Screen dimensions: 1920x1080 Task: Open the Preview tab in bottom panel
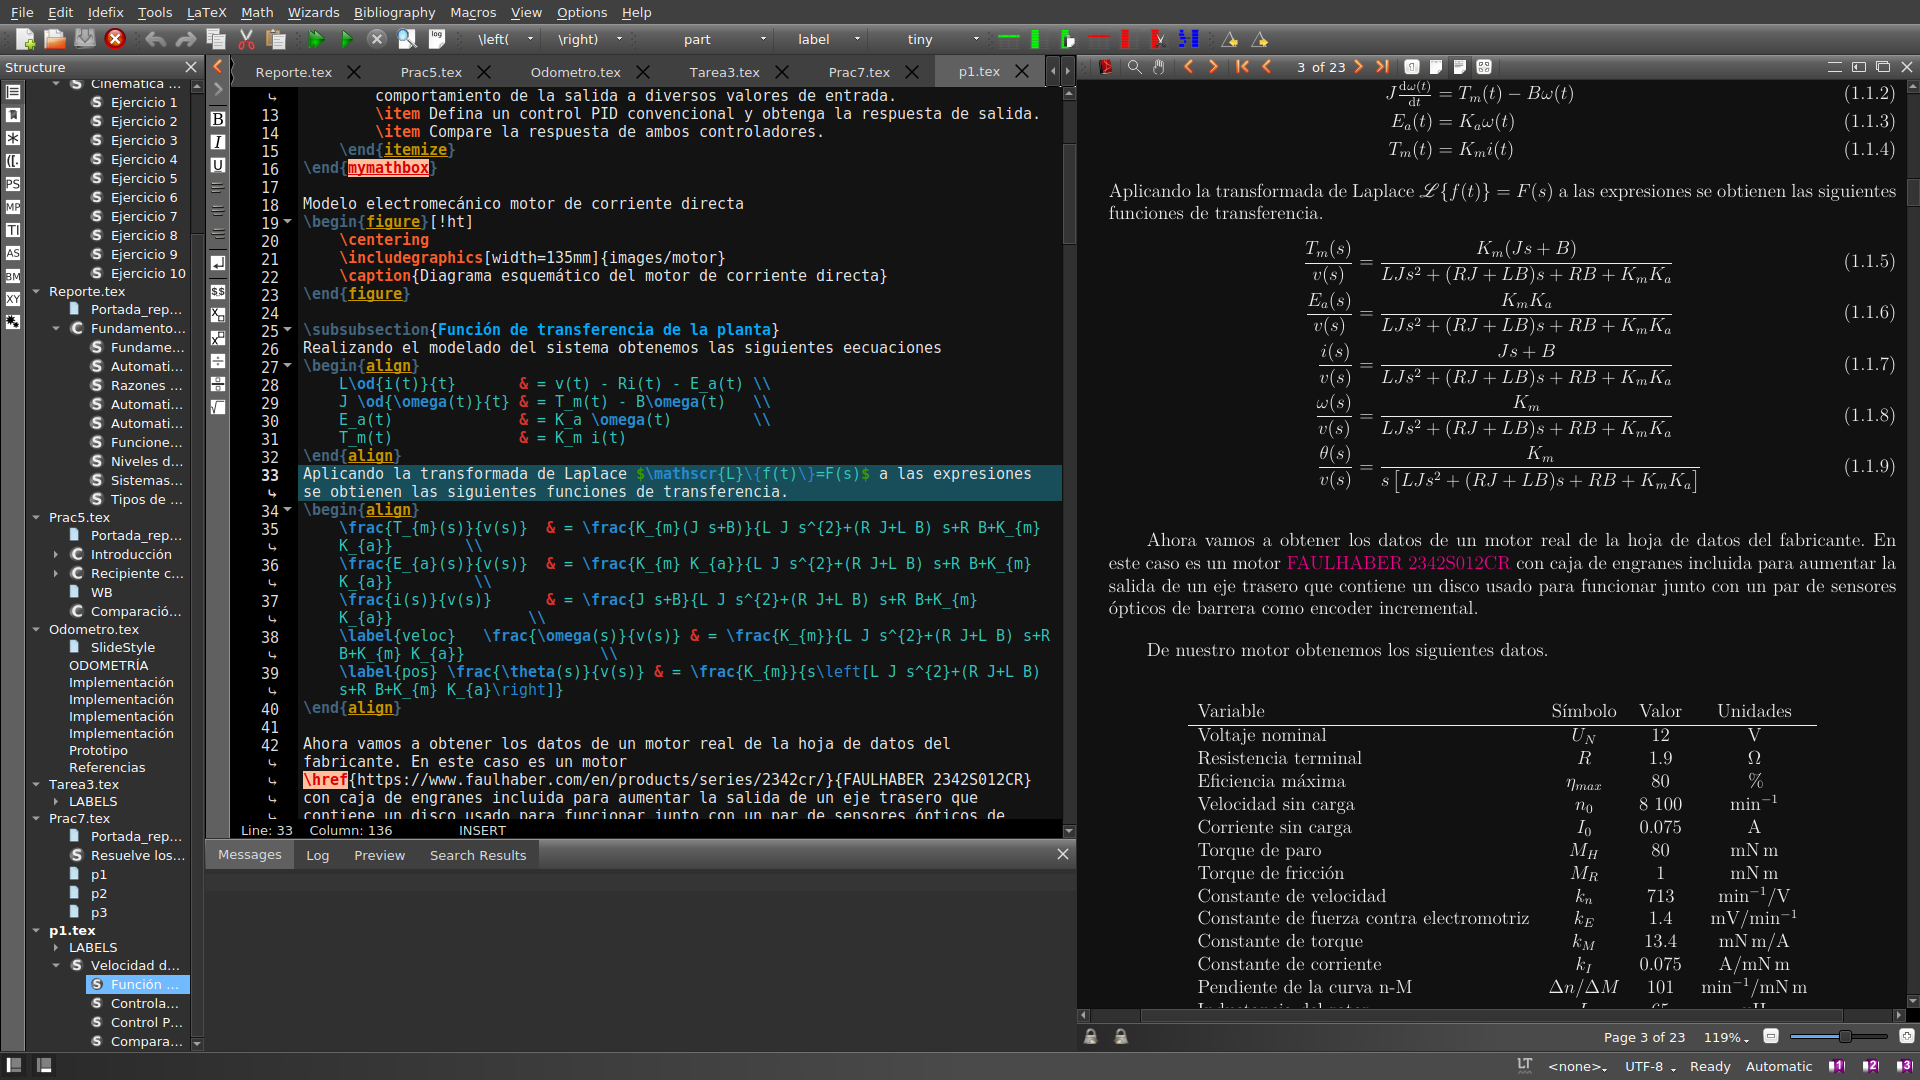click(379, 855)
